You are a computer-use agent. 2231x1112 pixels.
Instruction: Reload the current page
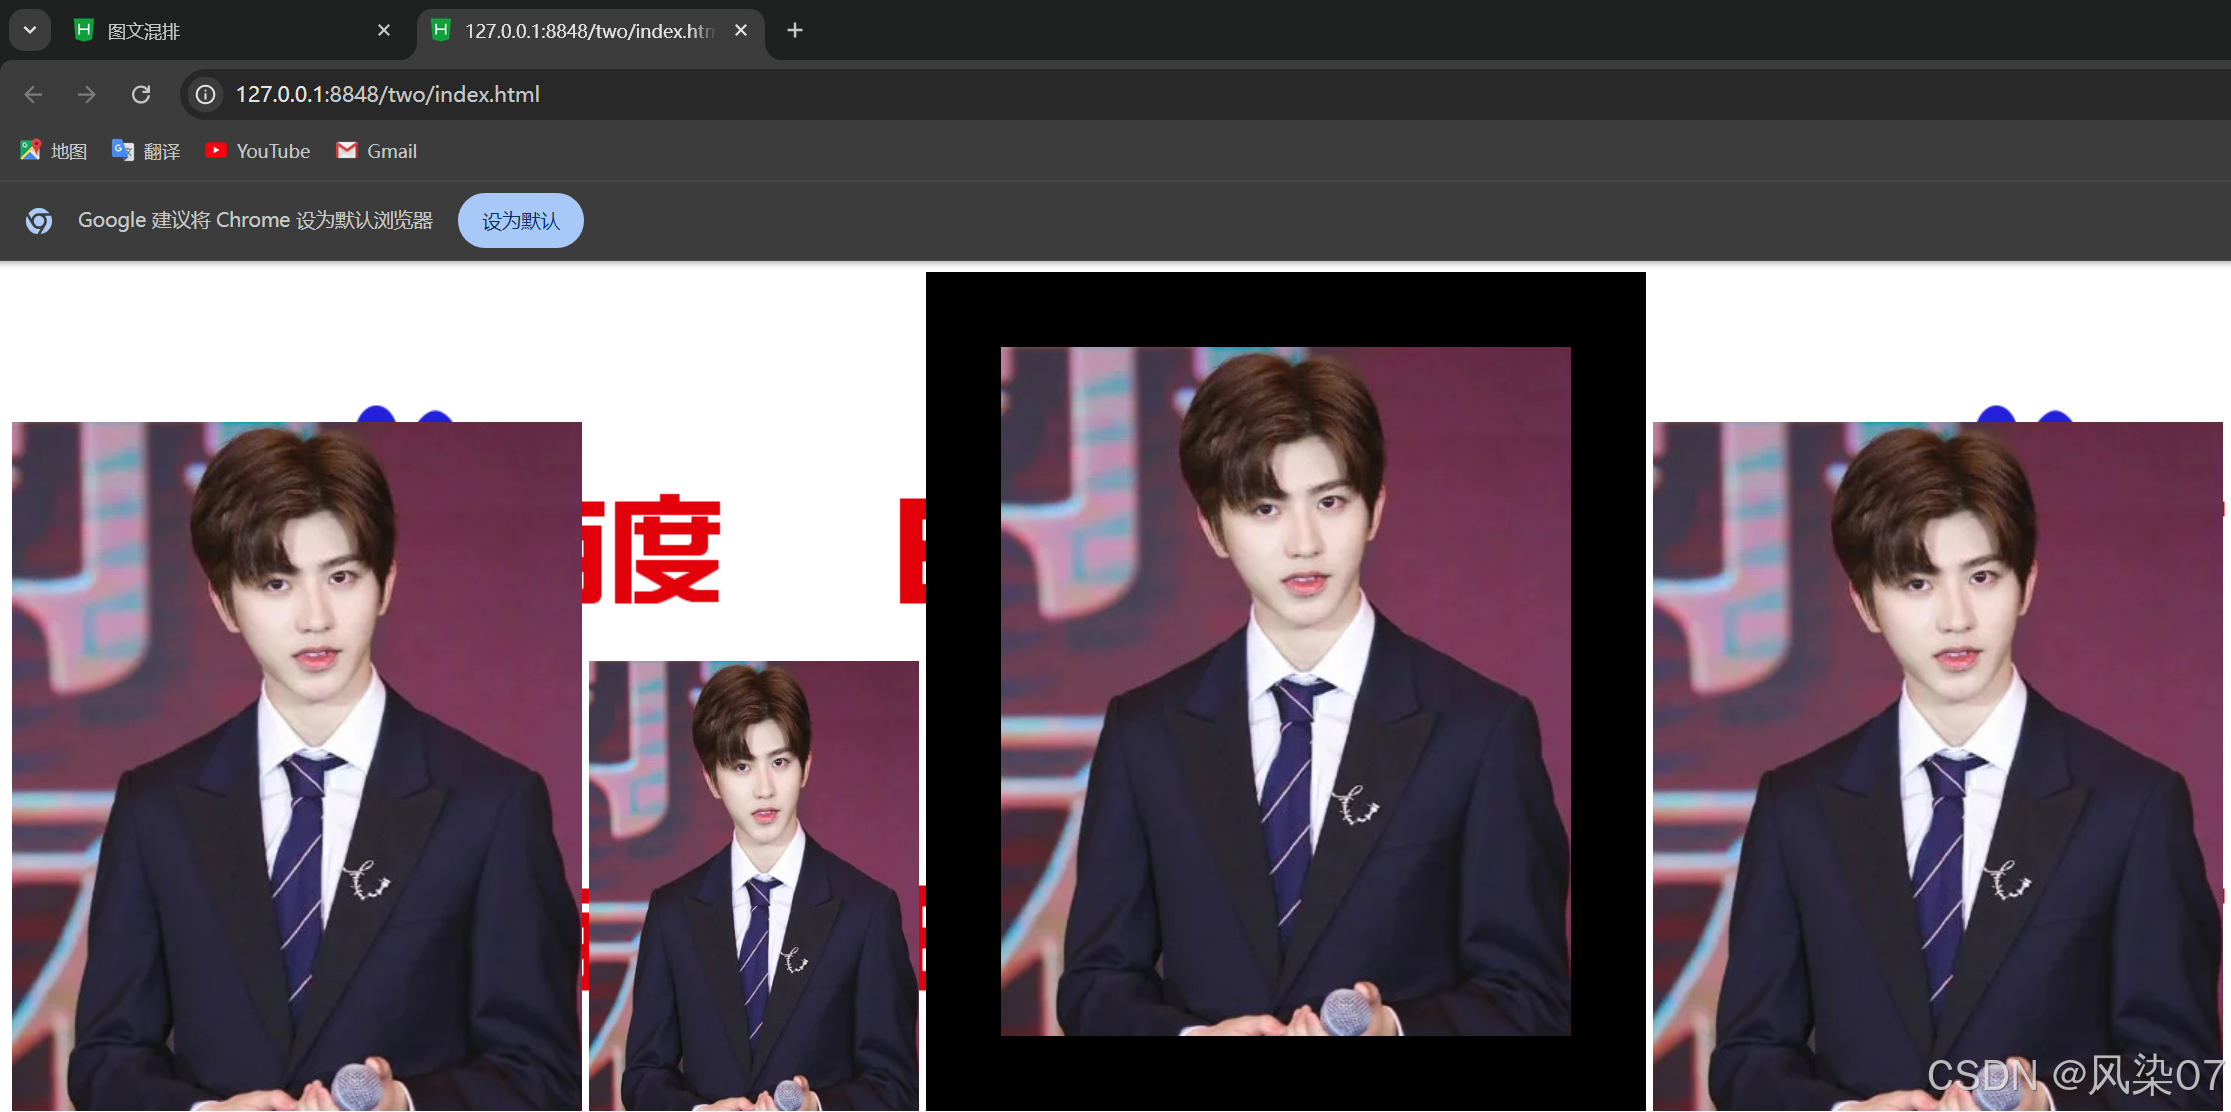click(x=141, y=94)
